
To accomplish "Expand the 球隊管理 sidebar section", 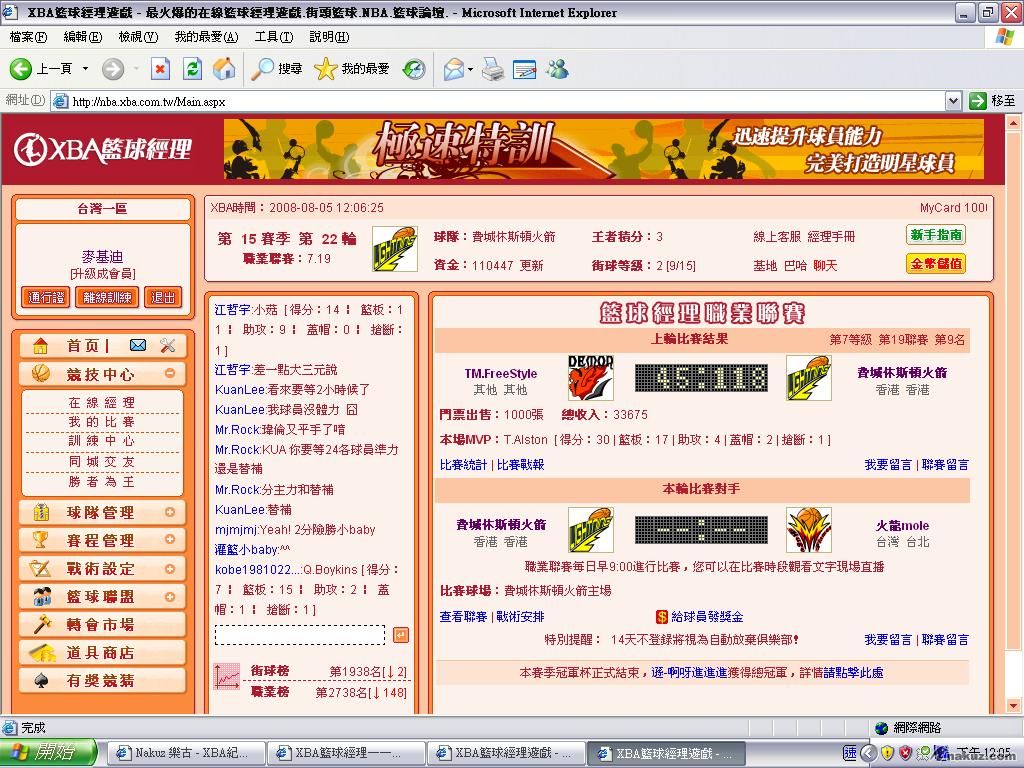I will click(x=170, y=513).
